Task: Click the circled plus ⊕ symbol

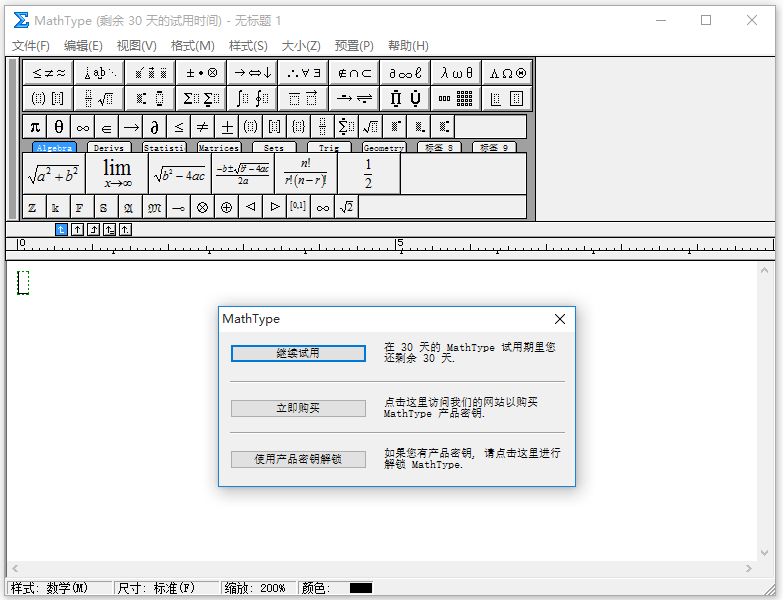Action: click(x=227, y=207)
